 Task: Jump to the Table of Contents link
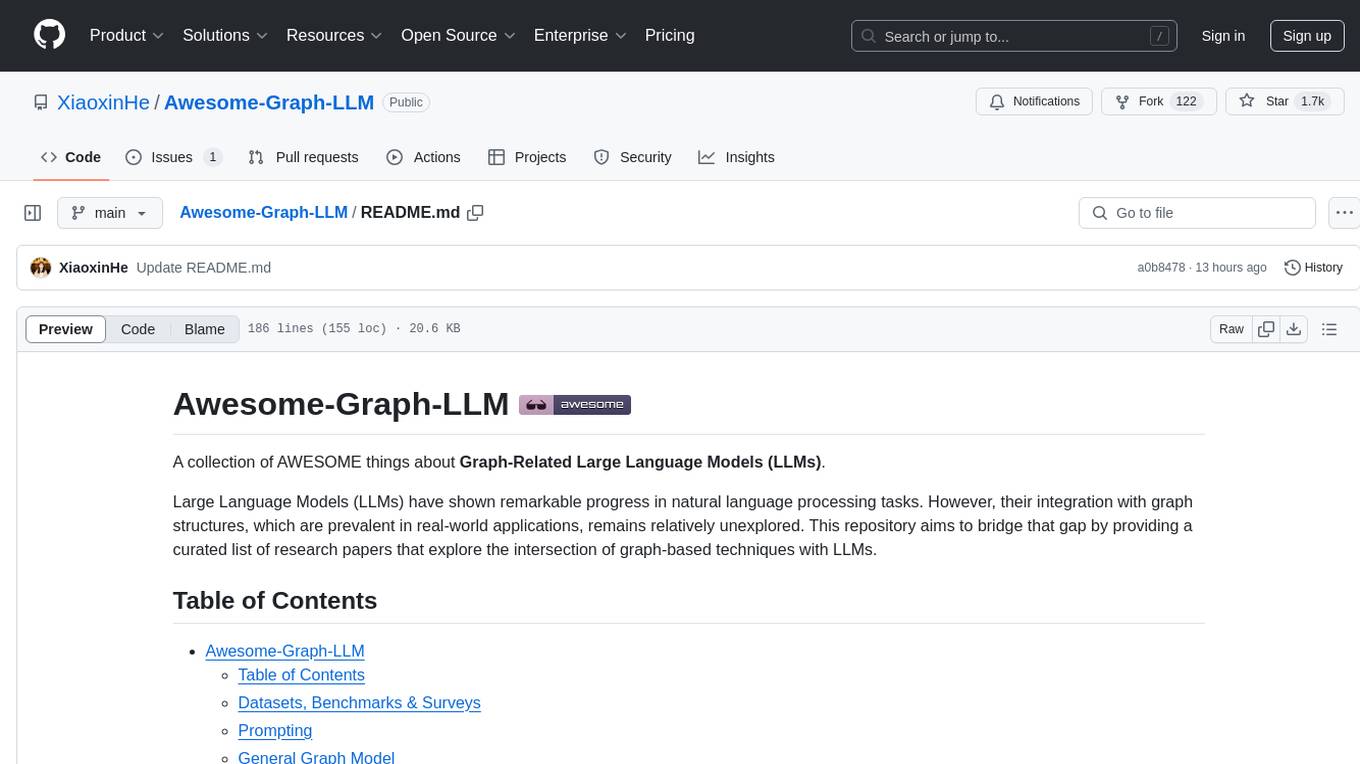click(x=301, y=675)
